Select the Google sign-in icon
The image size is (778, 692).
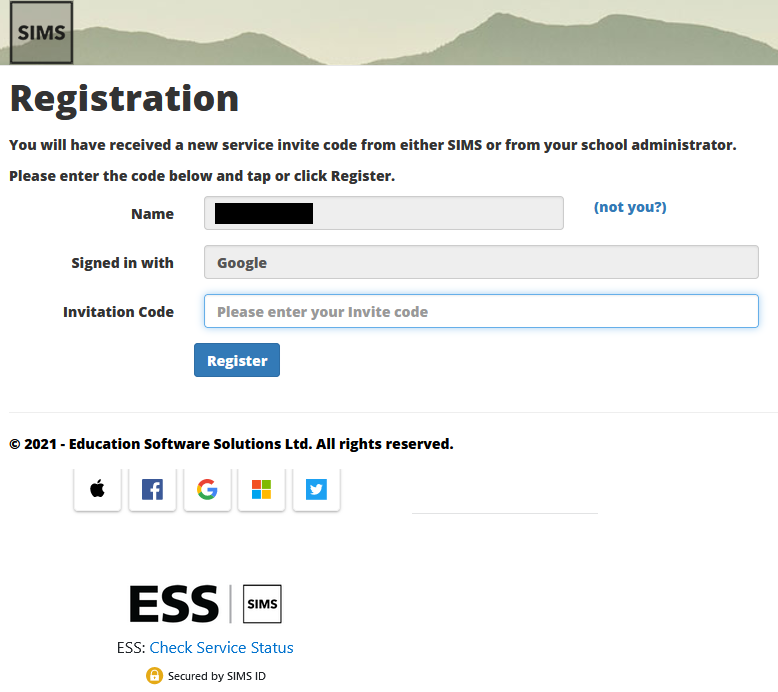point(207,489)
